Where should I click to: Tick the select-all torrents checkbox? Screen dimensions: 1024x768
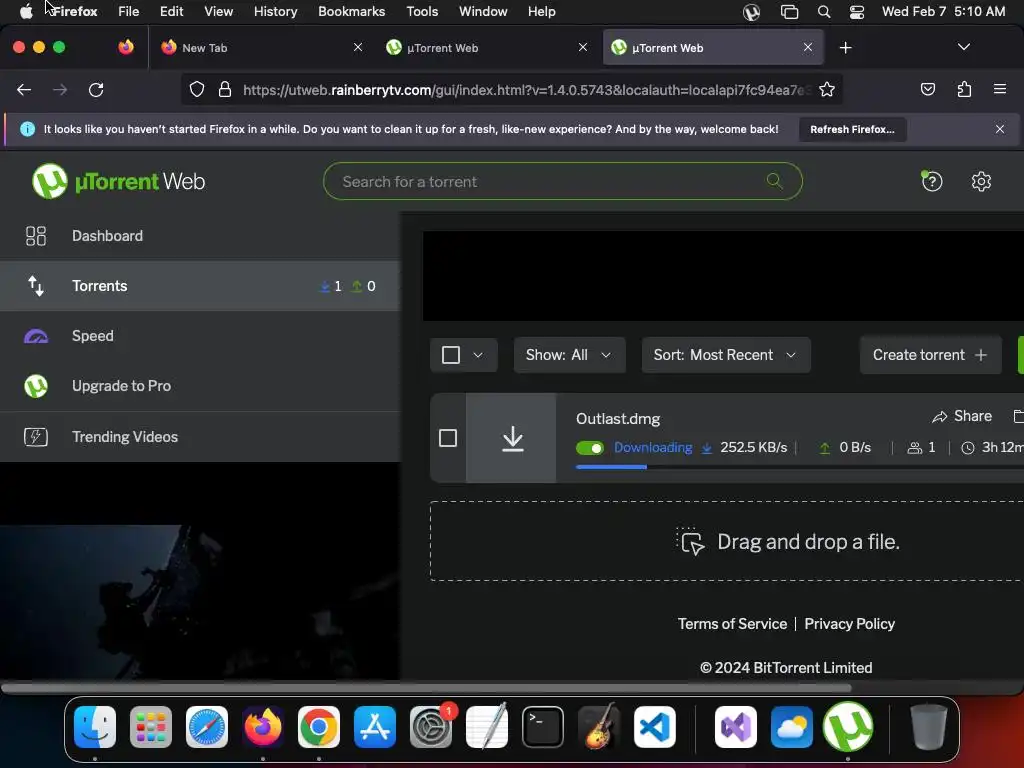point(451,355)
